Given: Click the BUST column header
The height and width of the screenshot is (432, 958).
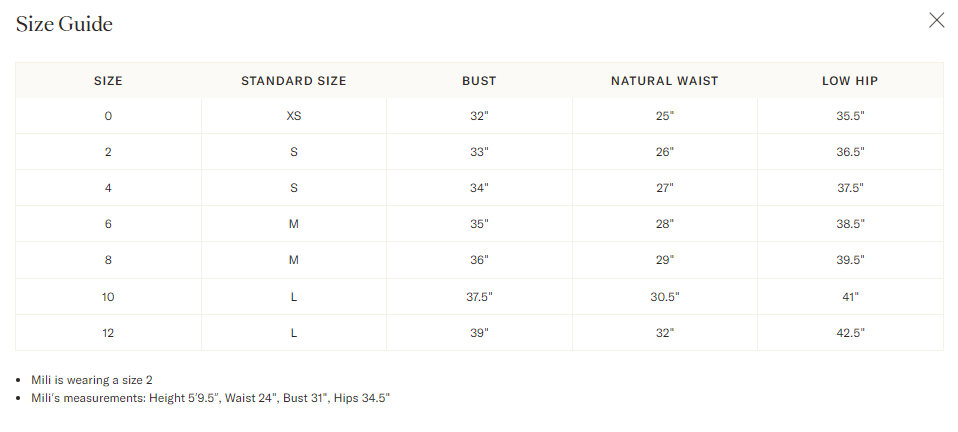Looking at the screenshot, I should 479,81.
